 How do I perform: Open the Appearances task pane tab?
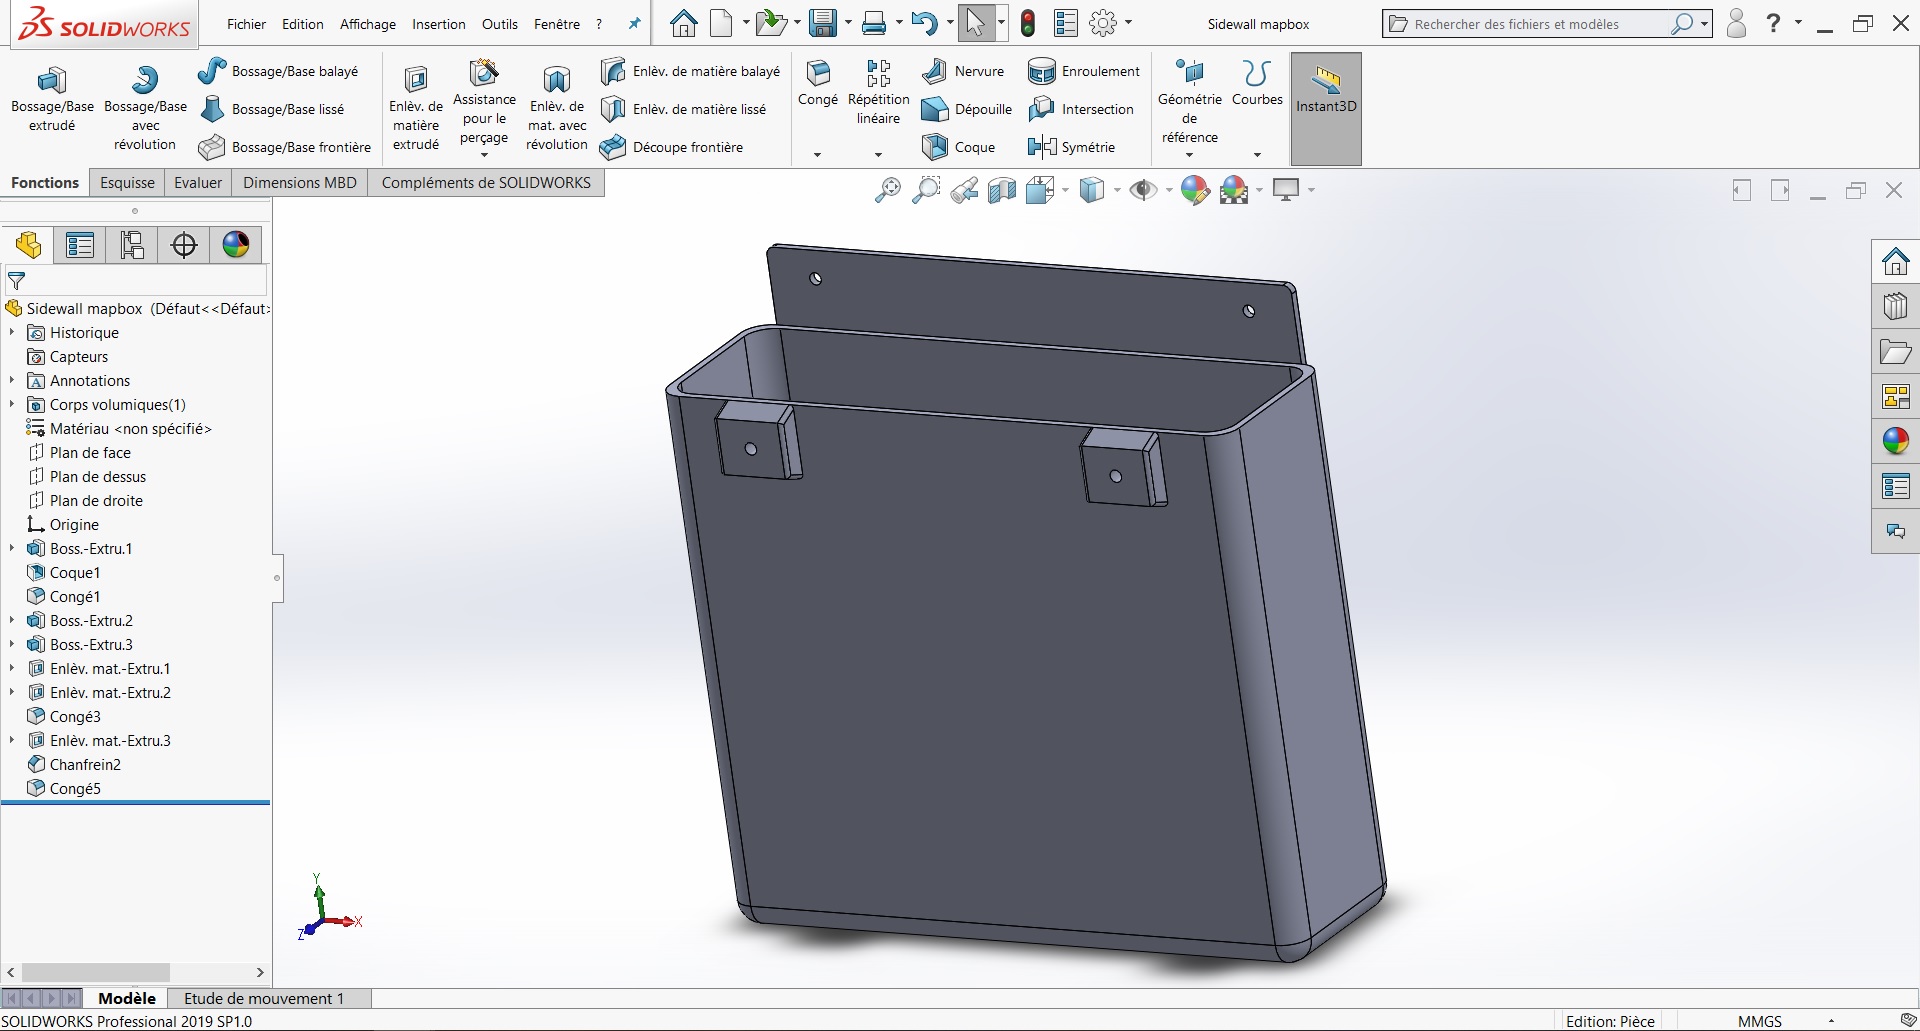click(1896, 441)
